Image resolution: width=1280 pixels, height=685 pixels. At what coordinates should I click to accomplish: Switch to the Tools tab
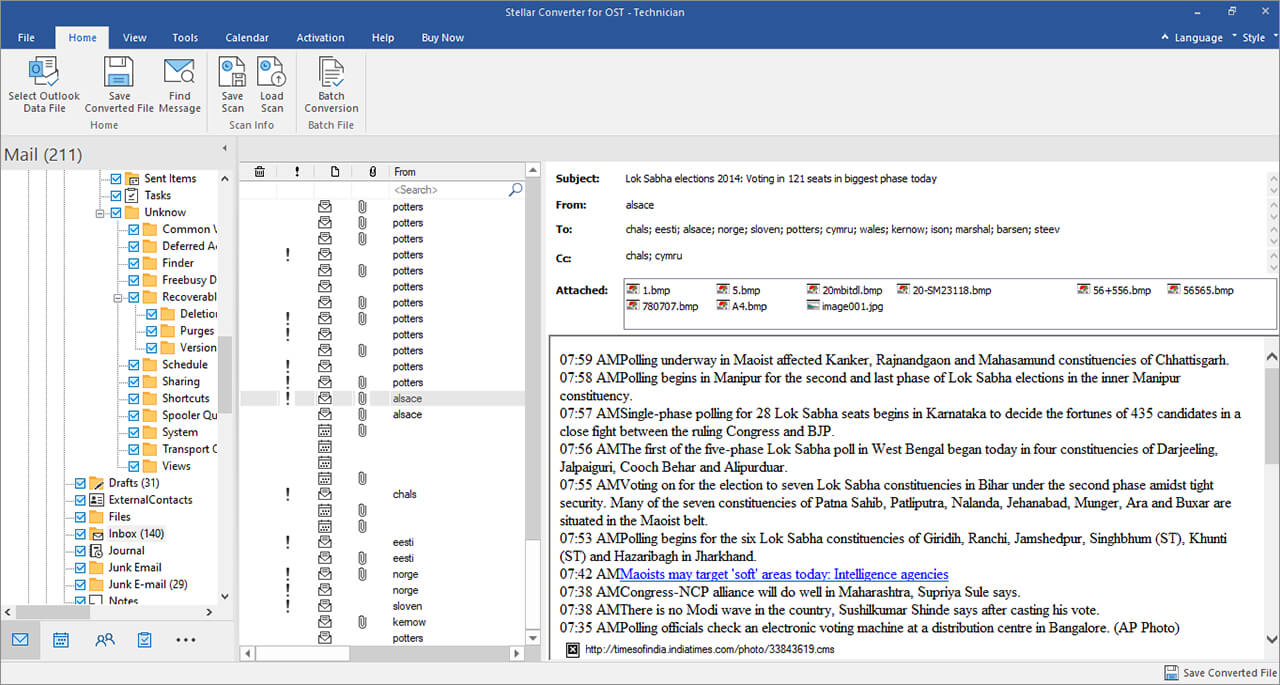coord(185,38)
